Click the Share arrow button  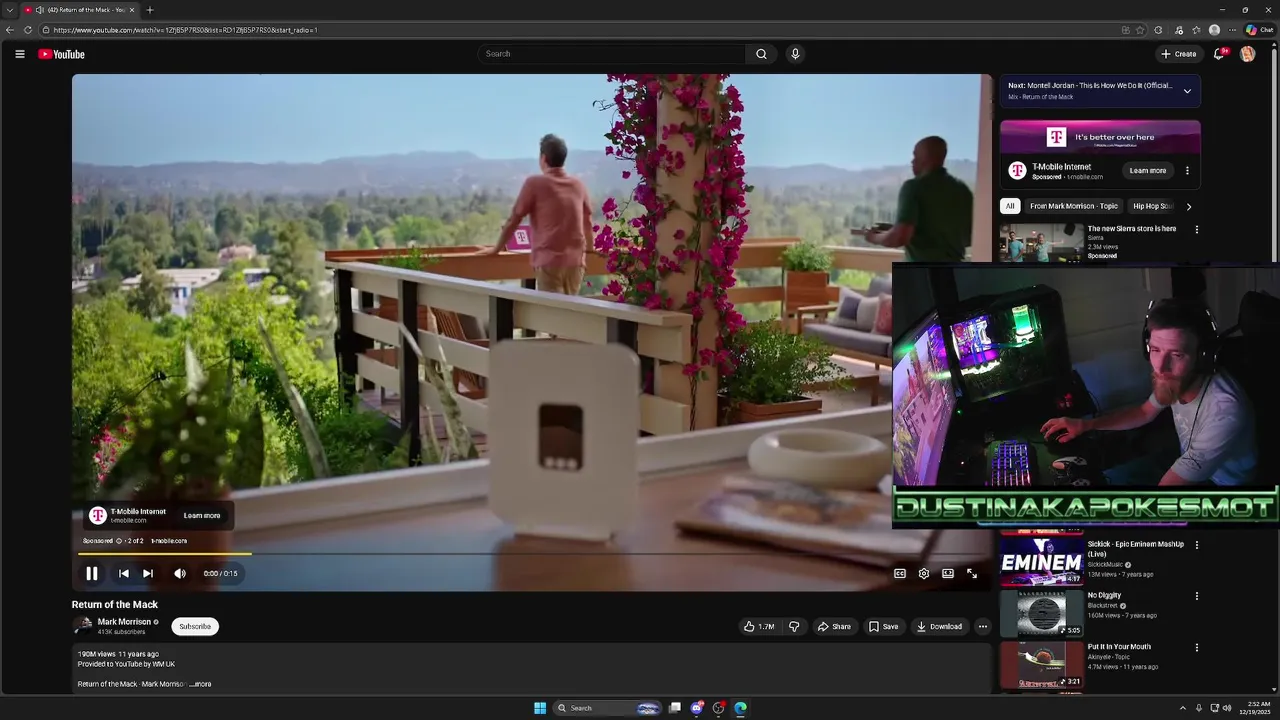(x=834, y=626)
